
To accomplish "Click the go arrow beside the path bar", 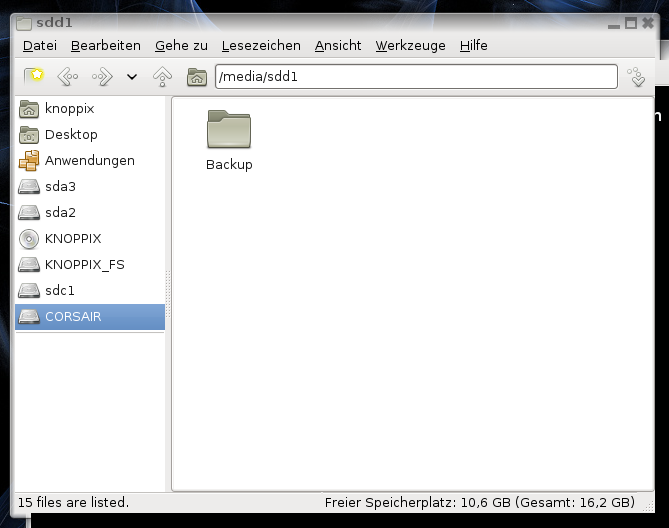I will tap(637, 77).
